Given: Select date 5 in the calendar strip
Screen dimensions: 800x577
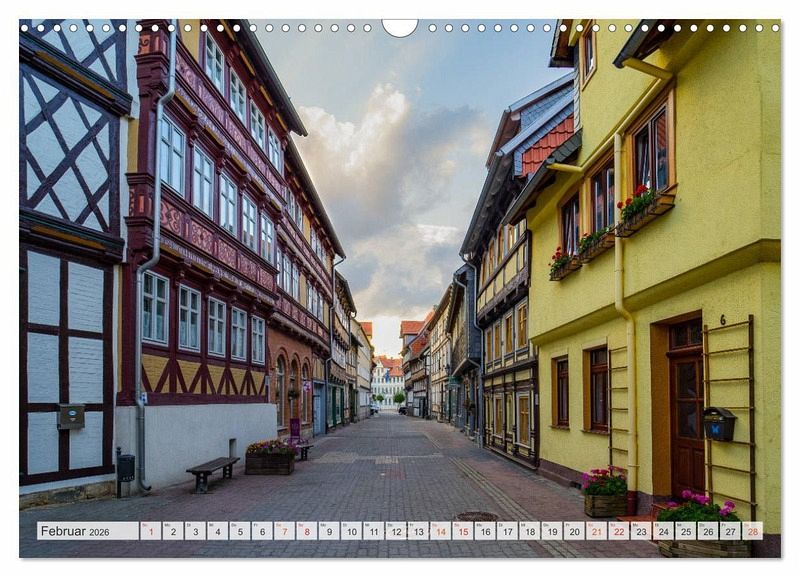Looking at the screenshot, I should pyautogui.click(x=240, y=531).
